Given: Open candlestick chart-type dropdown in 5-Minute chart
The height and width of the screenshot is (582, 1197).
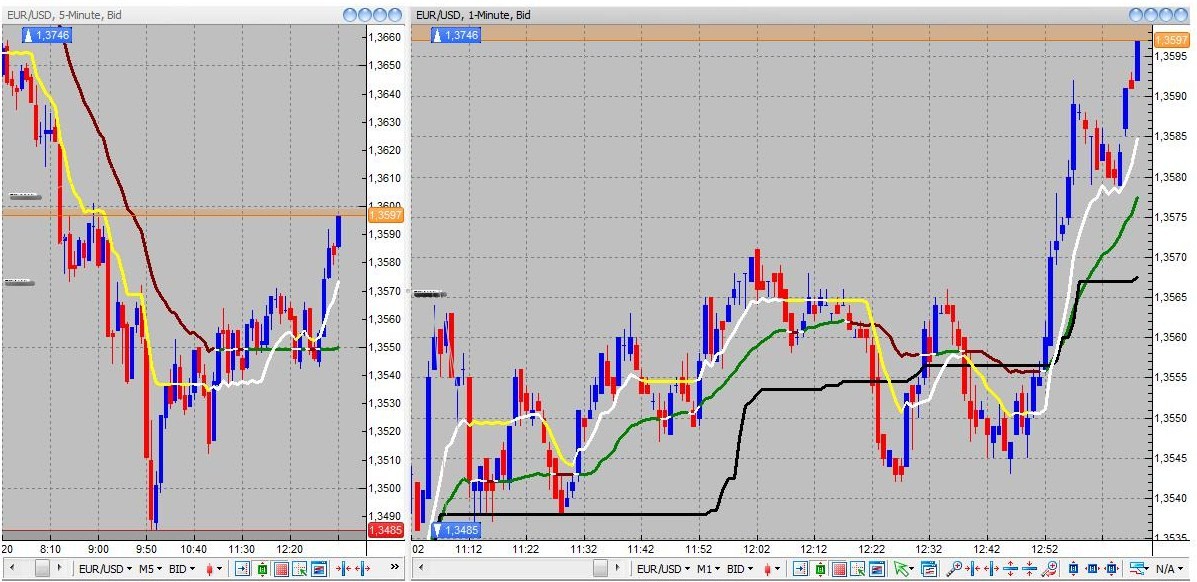Looking at the screenshot, I should tap(214, 568).
